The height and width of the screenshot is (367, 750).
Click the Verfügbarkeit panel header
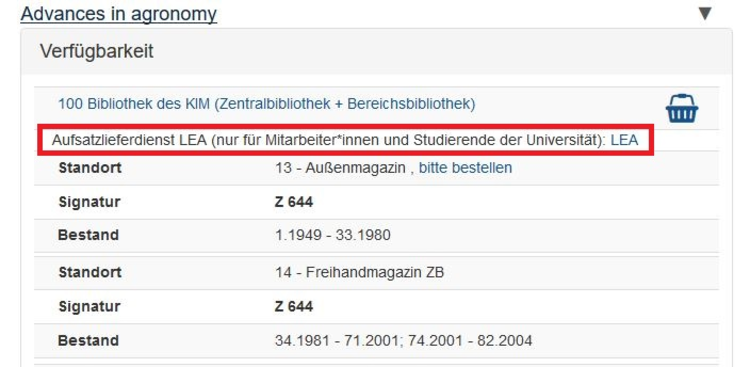click(x=376, y=51)
